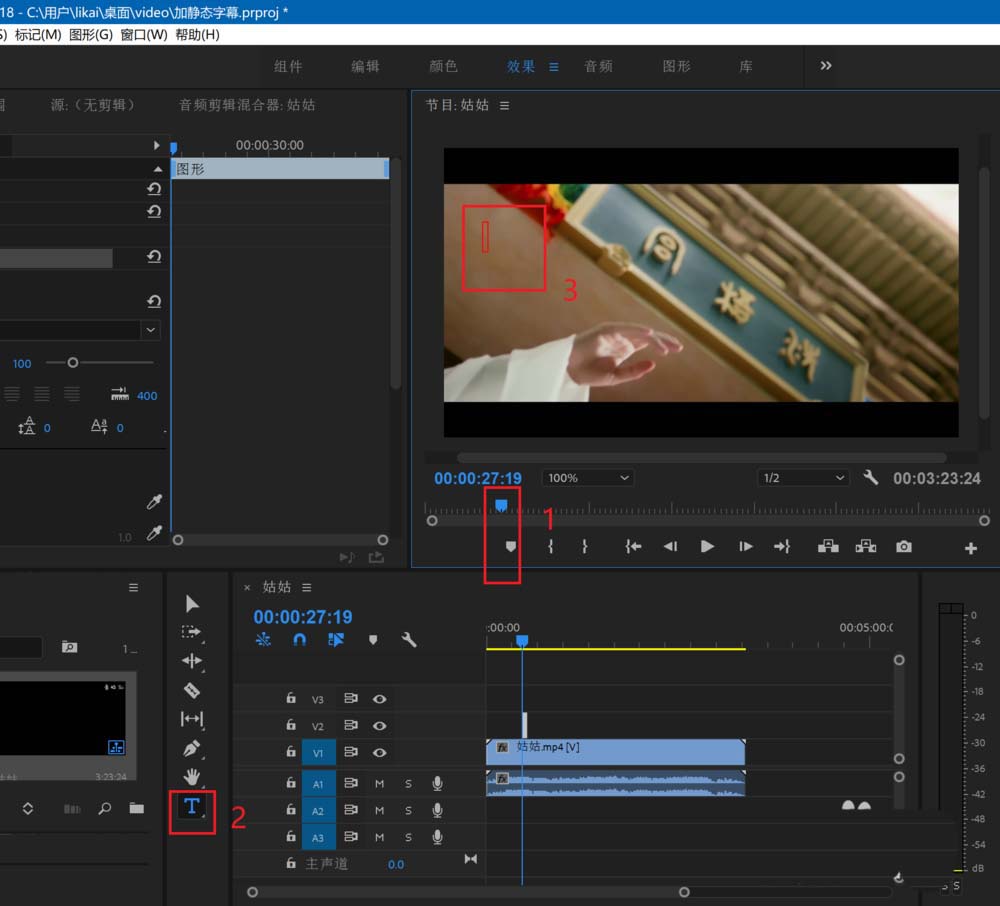Mute audio track A1
This screenshot has height=906, width=1000.
coord(379,783)
